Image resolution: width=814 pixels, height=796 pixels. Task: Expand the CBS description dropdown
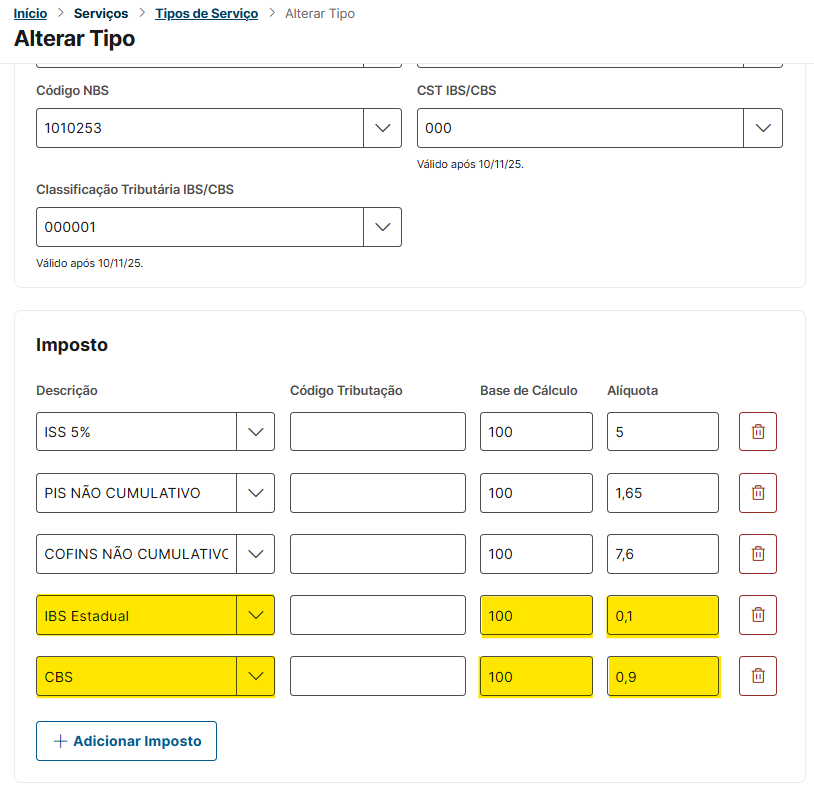click(256, 676)
